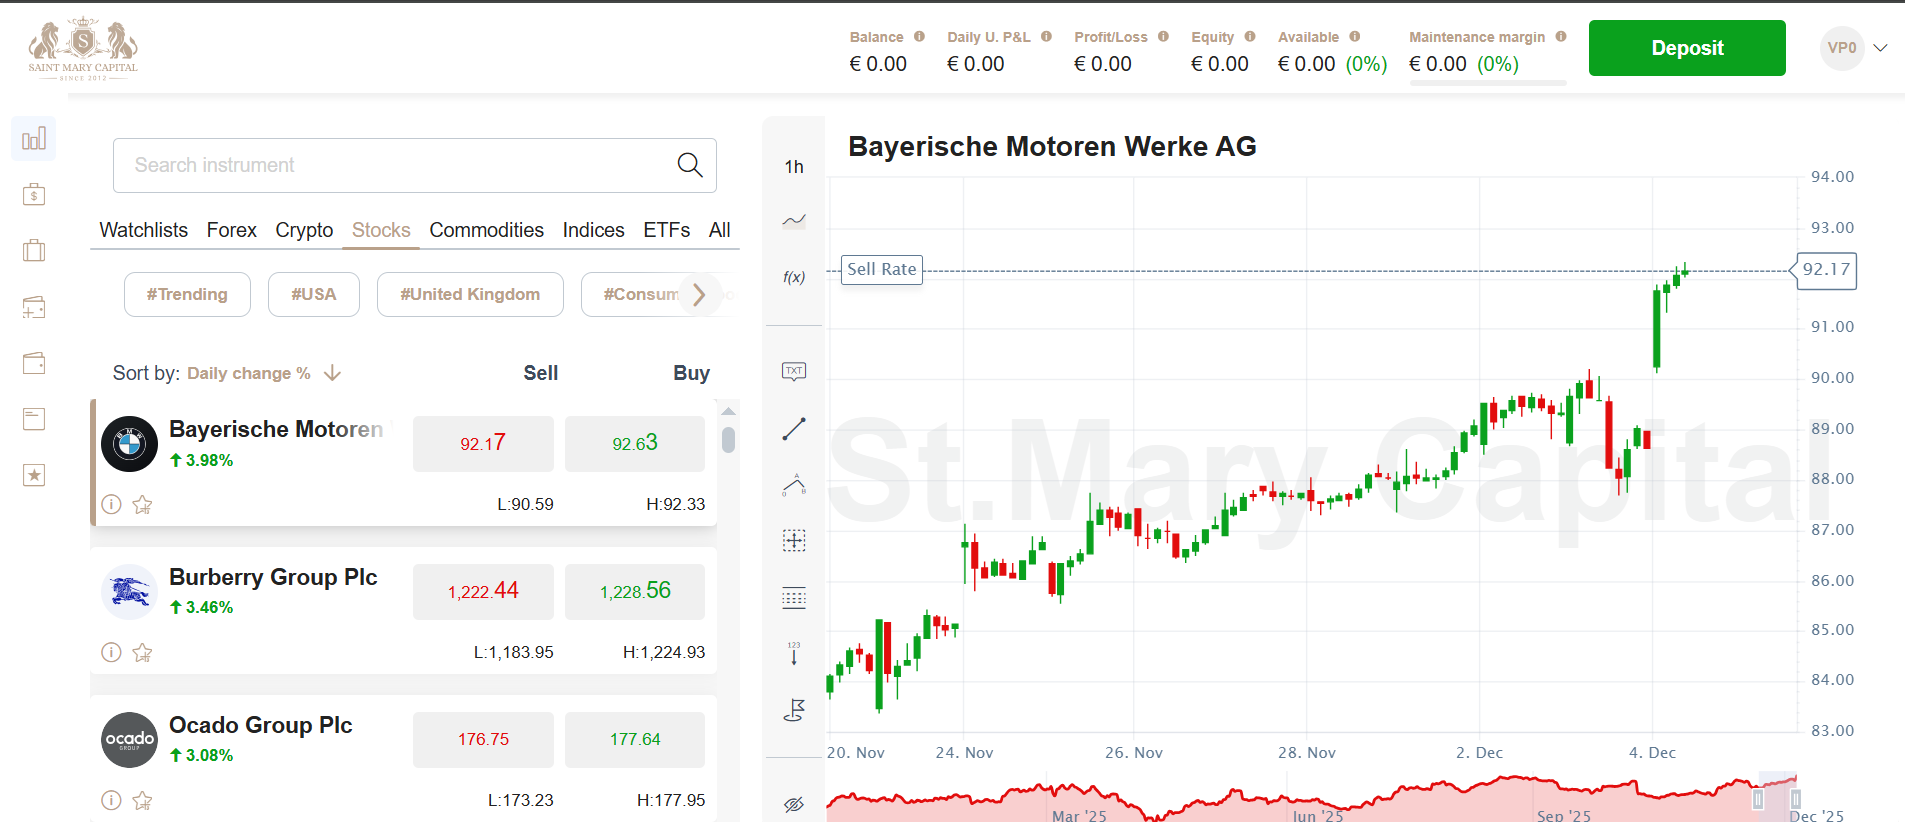1905x822 pixels.
Task: Show info tooltip for Maintenance margin
Action: tap(1561, 37)
